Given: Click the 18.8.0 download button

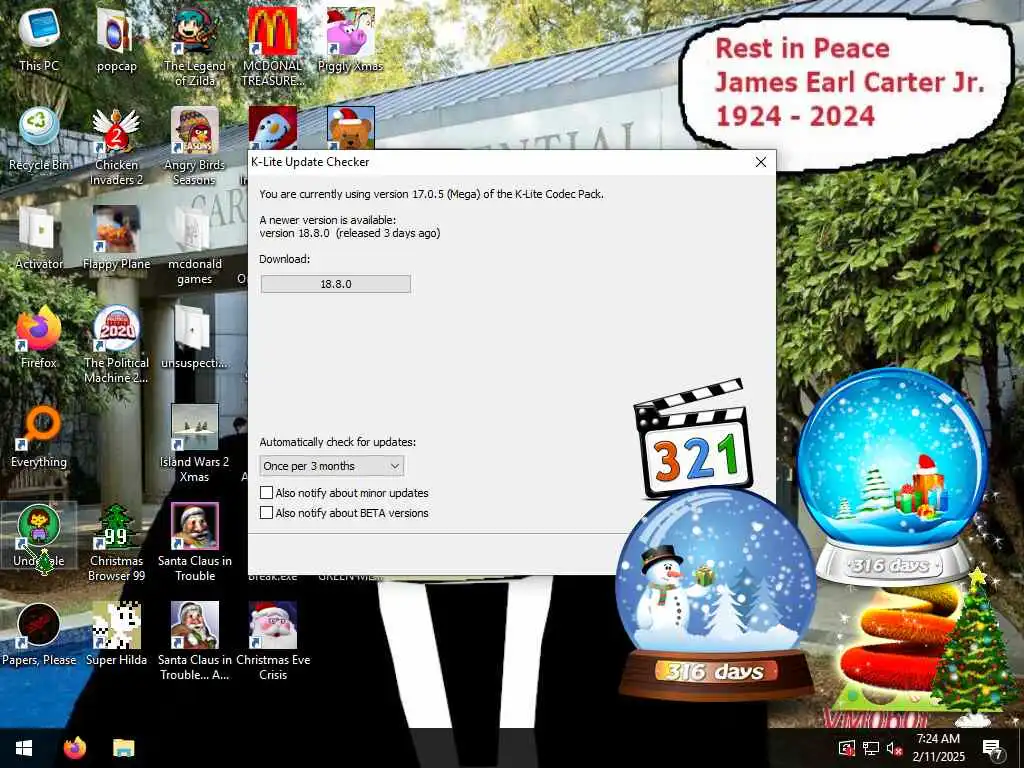Looking at the screenshot, I should coord(336,284).
